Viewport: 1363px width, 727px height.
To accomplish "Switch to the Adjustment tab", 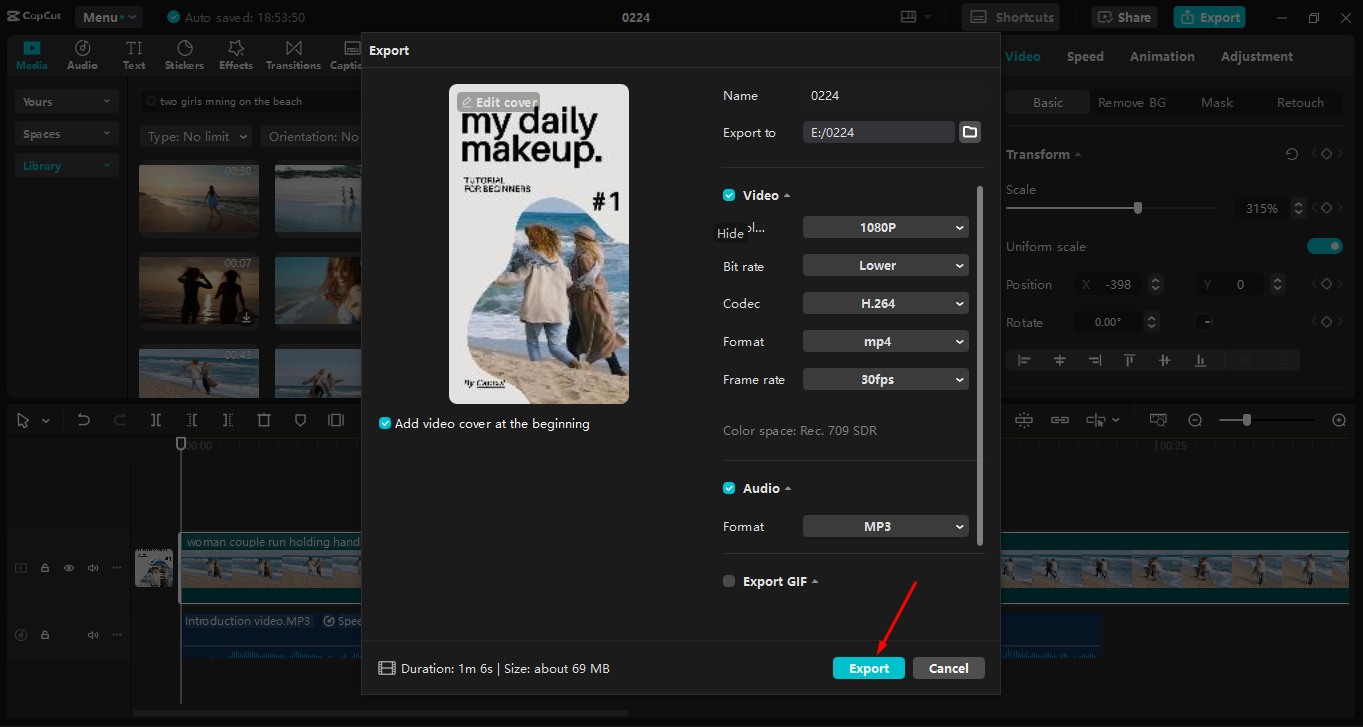I will pyautogui.click(x=1257, y=57).
